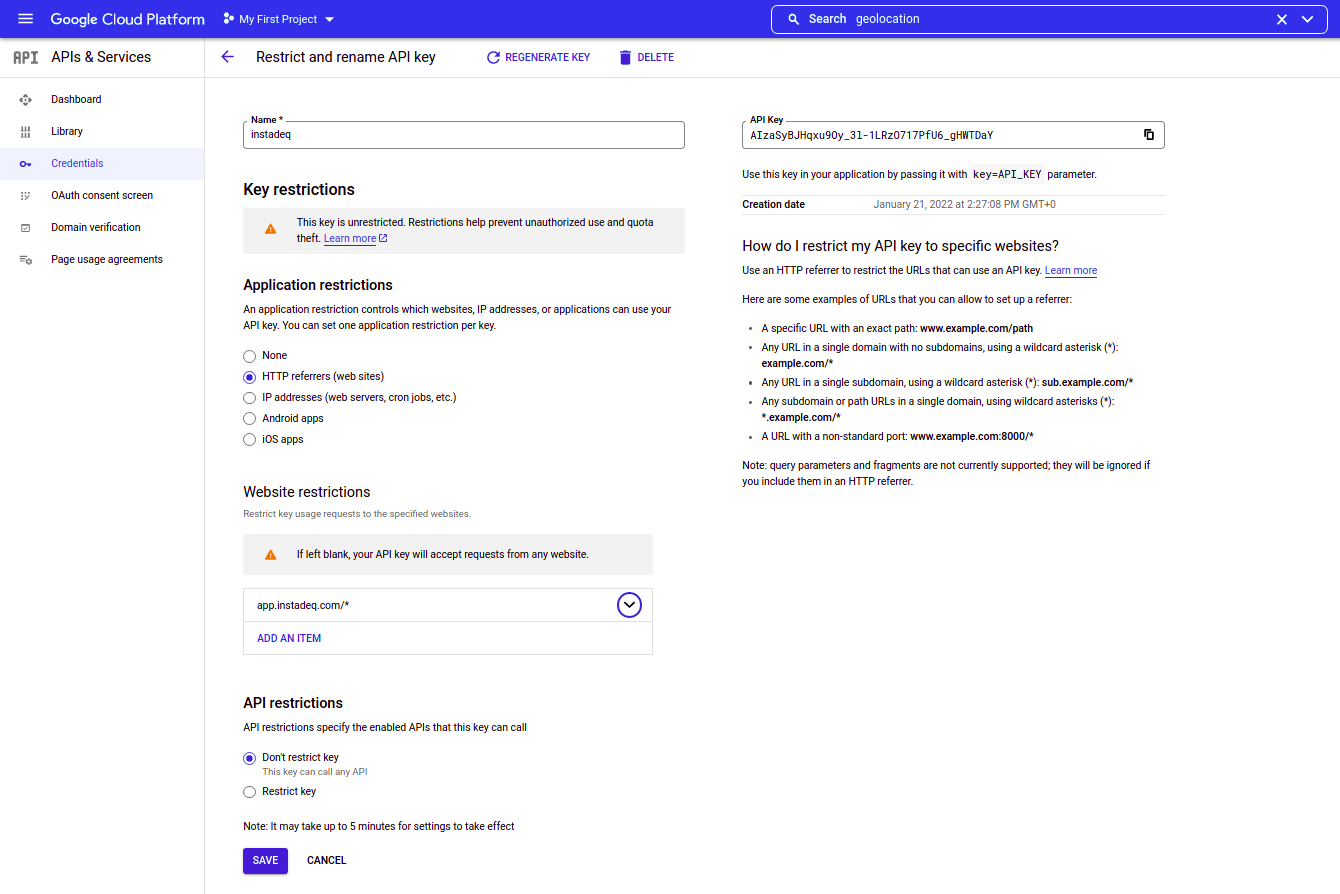The height and width of the screenshot is (894, 1340).
Task: Click the Page usage agreements icon
Action: click(26, 260)
